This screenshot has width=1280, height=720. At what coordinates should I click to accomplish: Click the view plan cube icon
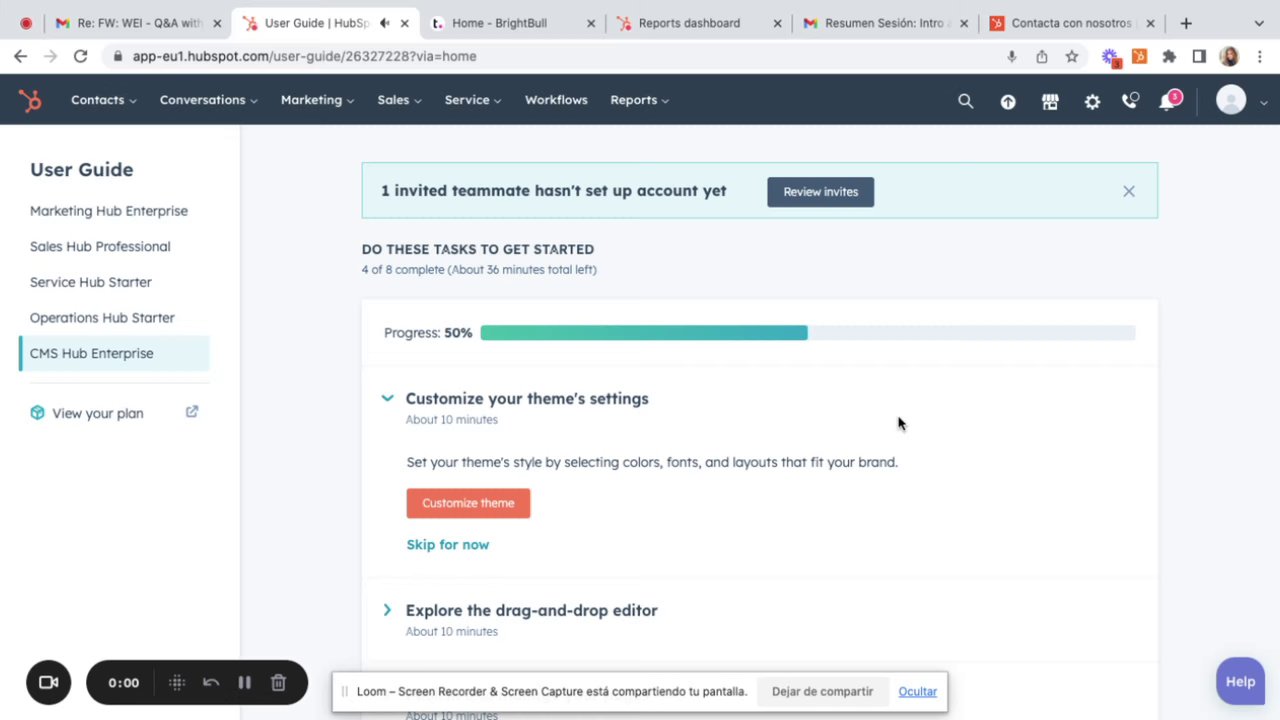[37, 413]
